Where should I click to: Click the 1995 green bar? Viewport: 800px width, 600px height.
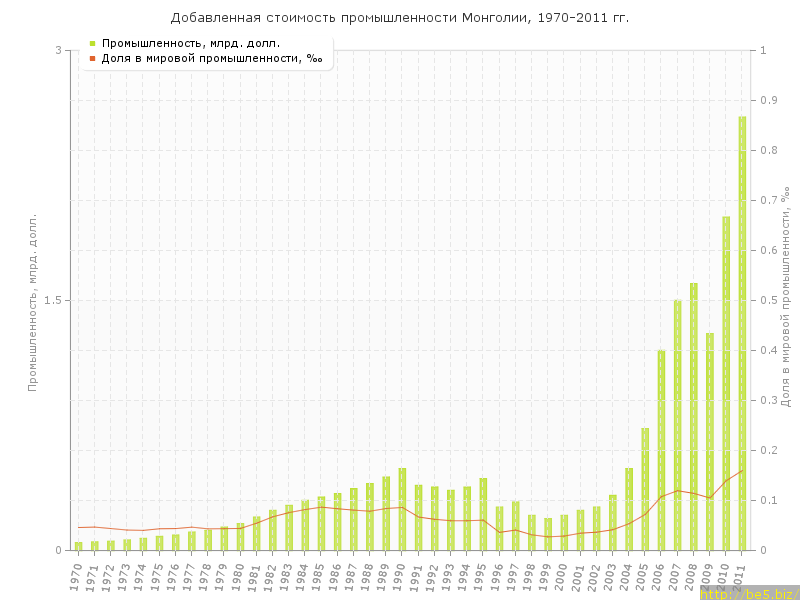483,514
